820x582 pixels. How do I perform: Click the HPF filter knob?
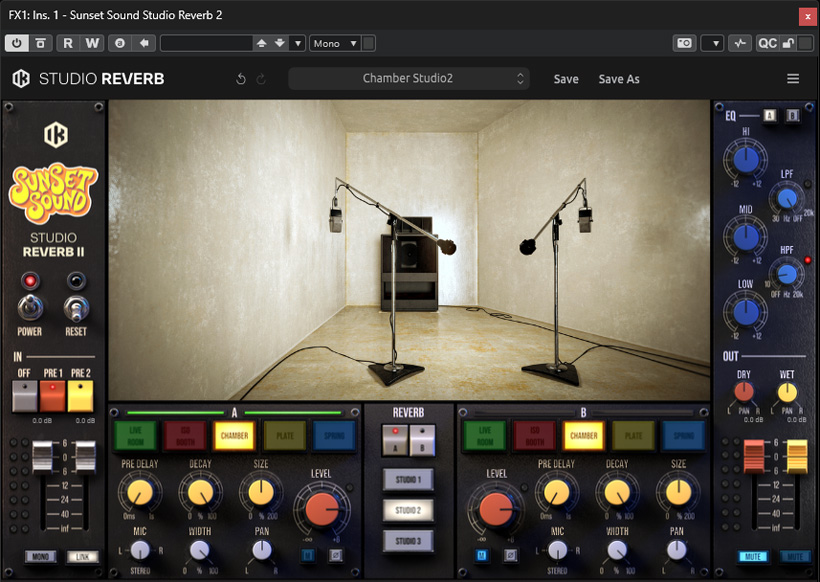787,275
